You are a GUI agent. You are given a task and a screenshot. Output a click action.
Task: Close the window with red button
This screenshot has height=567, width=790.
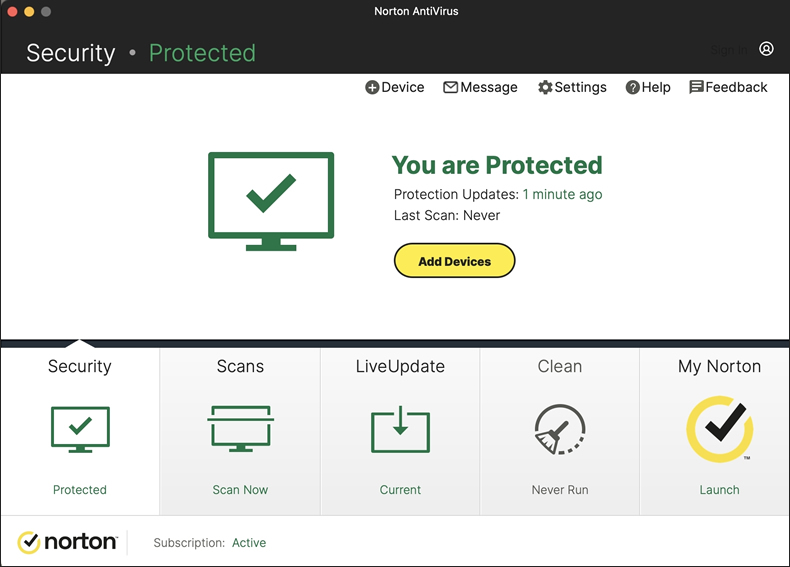[13, 12]
